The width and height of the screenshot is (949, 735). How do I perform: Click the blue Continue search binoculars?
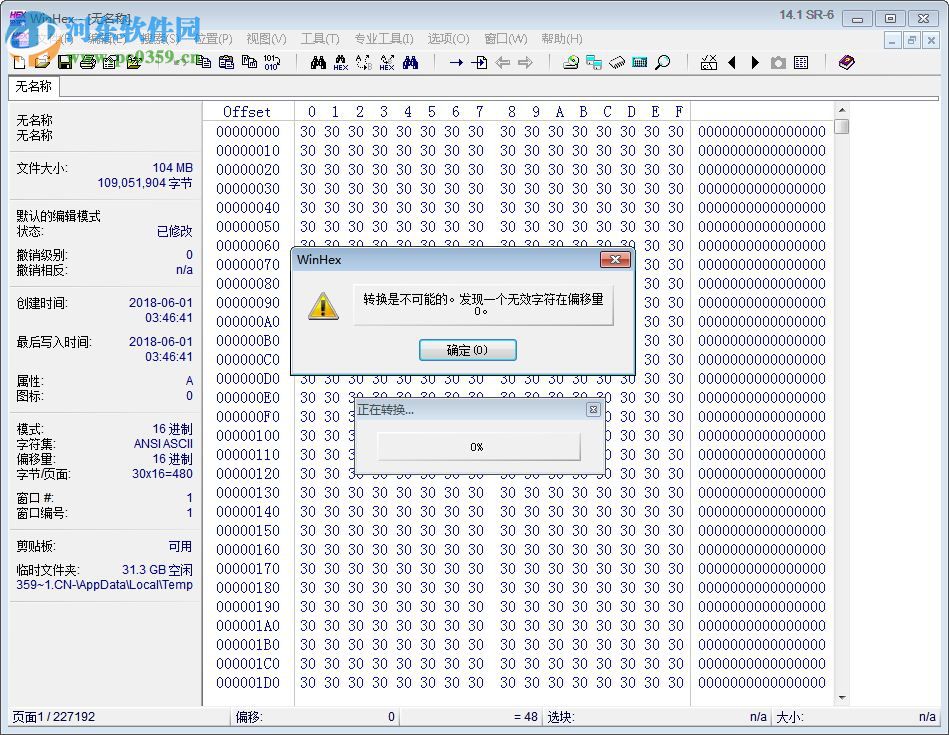pyautogui.click(x=410, y=62)
